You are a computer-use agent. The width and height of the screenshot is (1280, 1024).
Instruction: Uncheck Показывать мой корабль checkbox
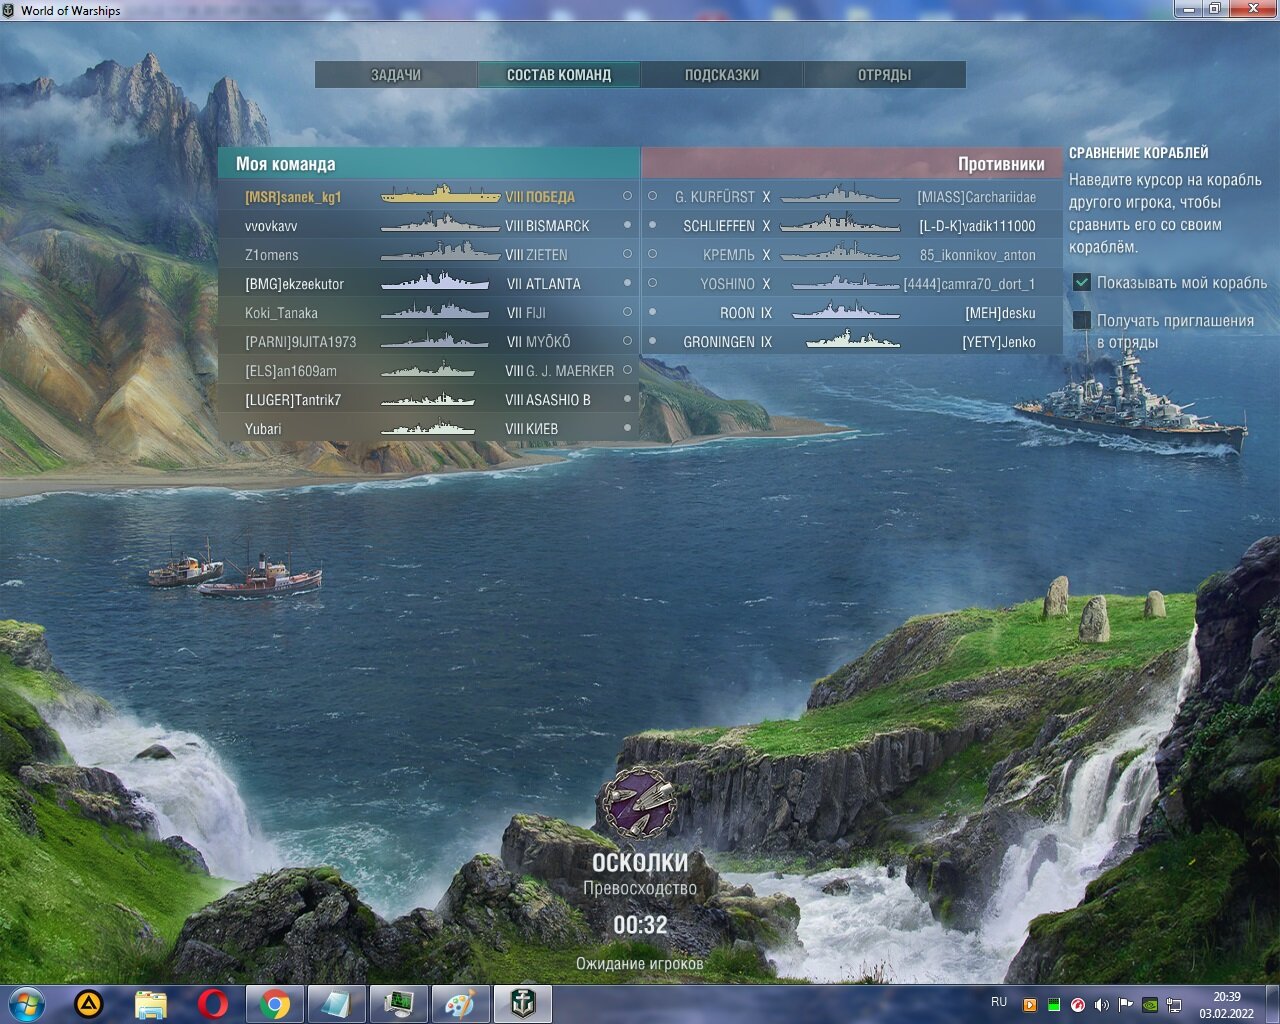[x=1082, y=282]
